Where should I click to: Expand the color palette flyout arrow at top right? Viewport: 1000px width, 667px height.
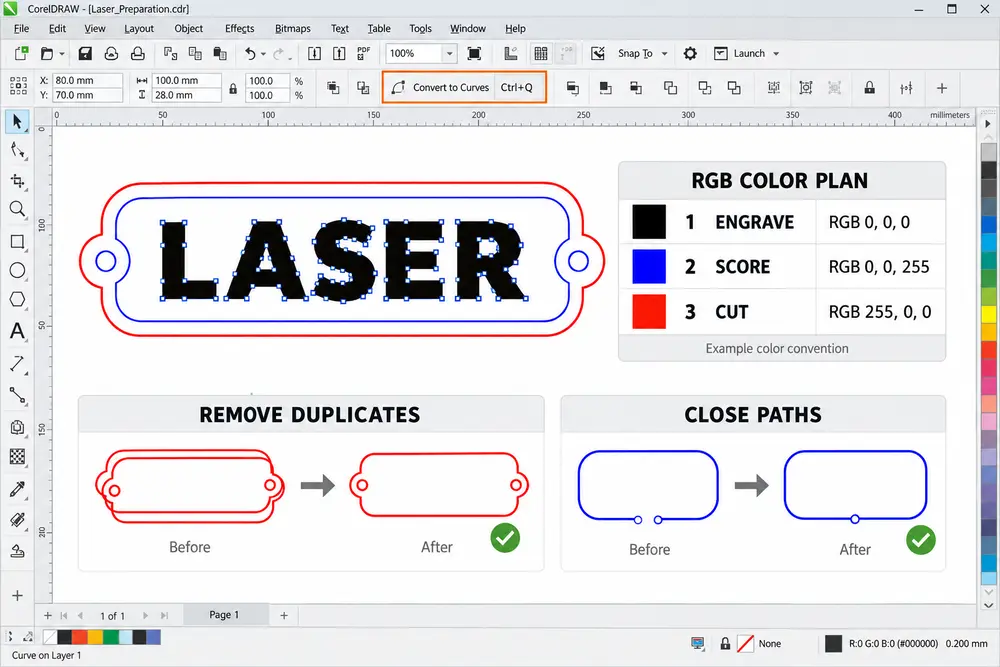tap(988, 124)
